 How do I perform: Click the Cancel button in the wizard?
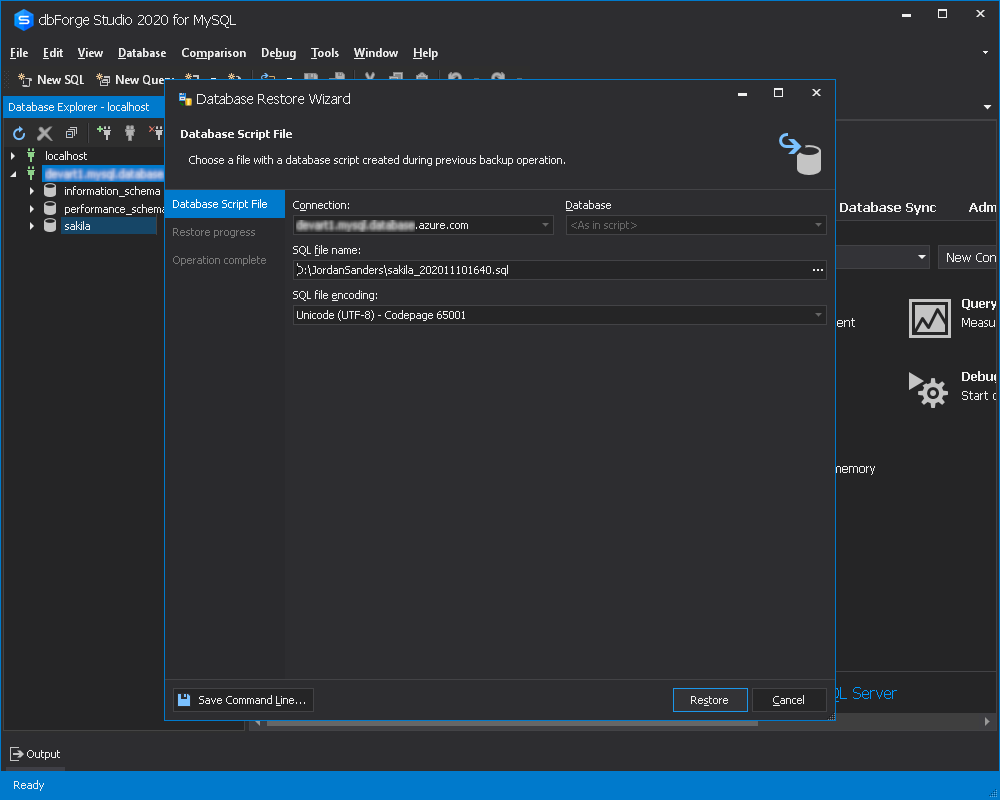(789, 700)
